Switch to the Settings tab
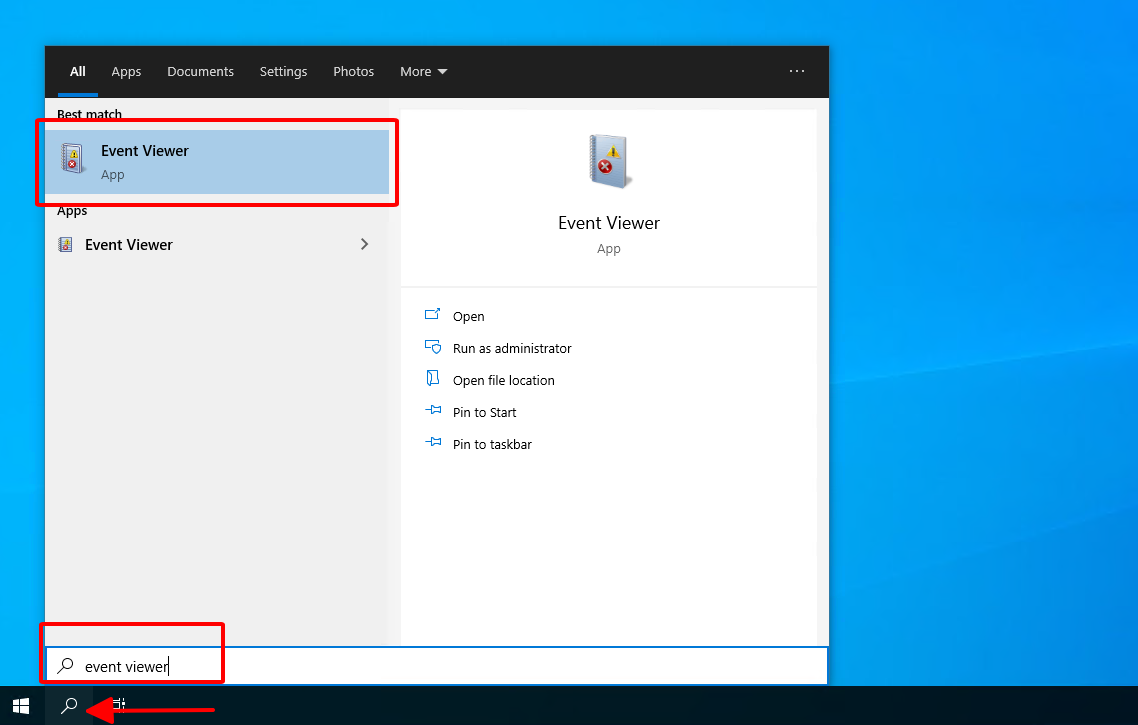 (283, 71)
